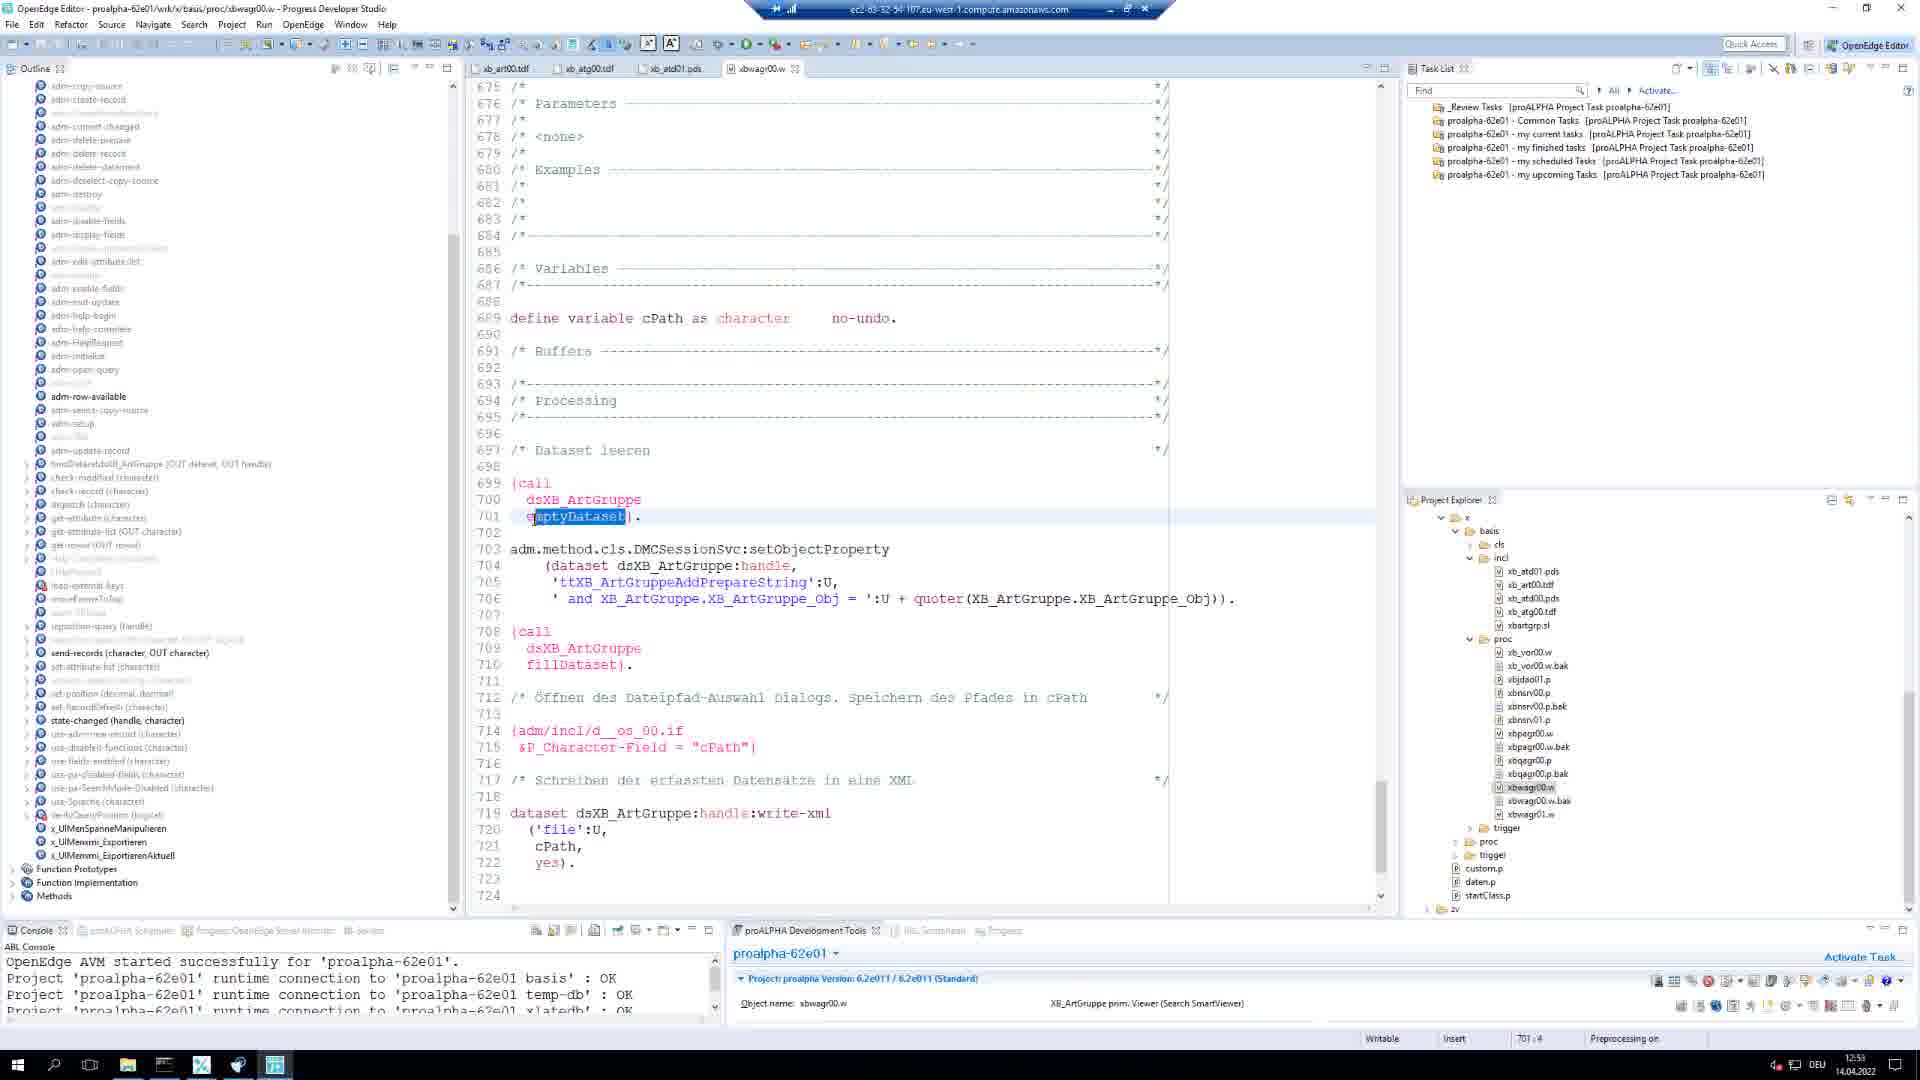The image size is (1920, 1080).
Task: Expand Function Implementation node in Outline
Action: 12,883
